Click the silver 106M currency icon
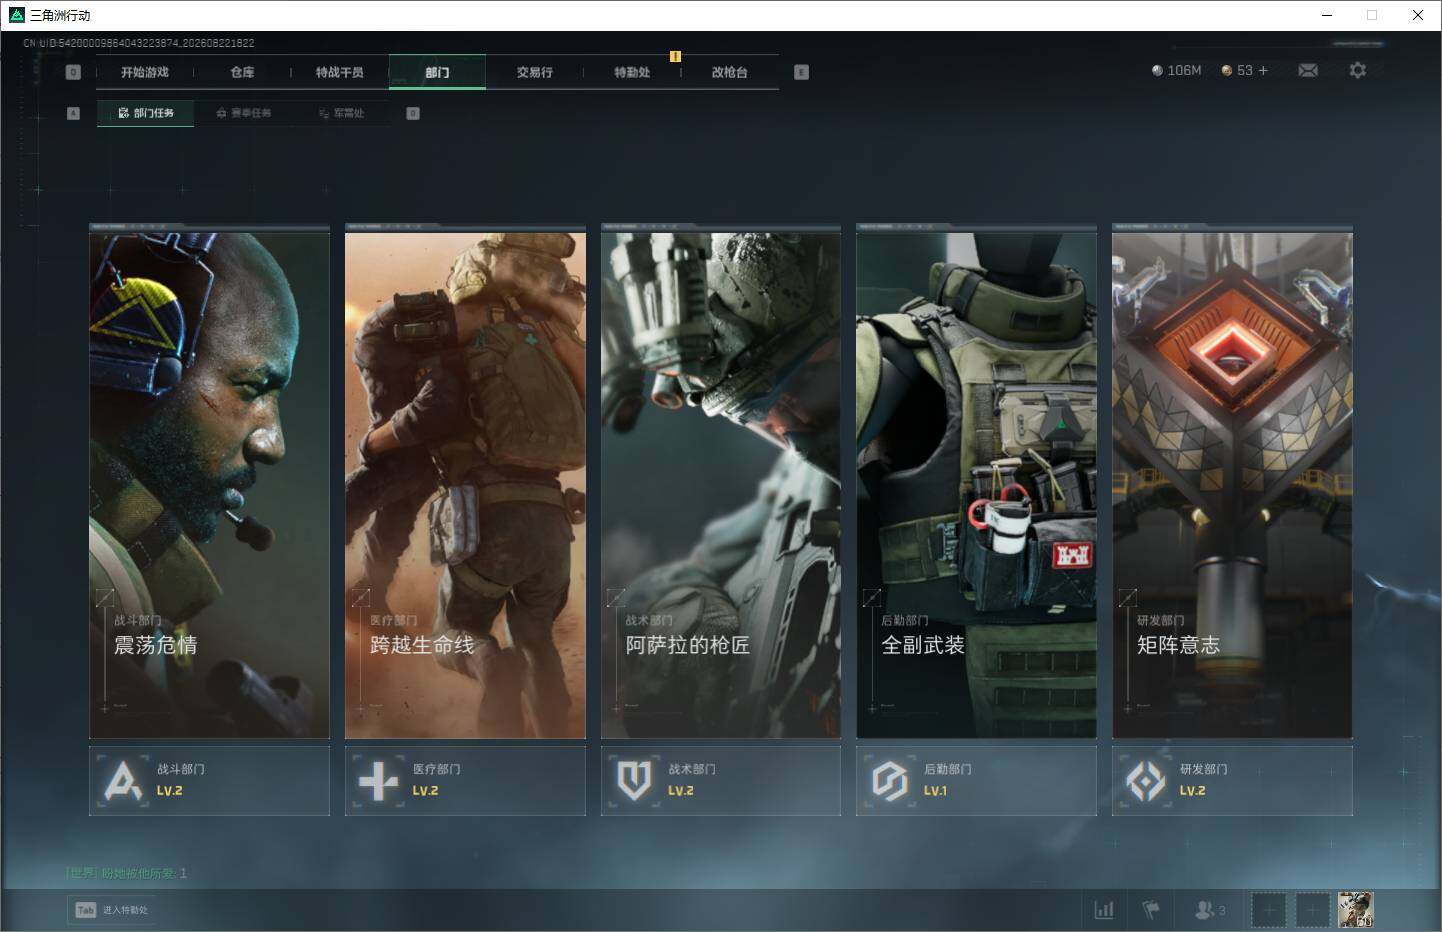Viewport: 1442px width, 932px height. point(1157,71)
